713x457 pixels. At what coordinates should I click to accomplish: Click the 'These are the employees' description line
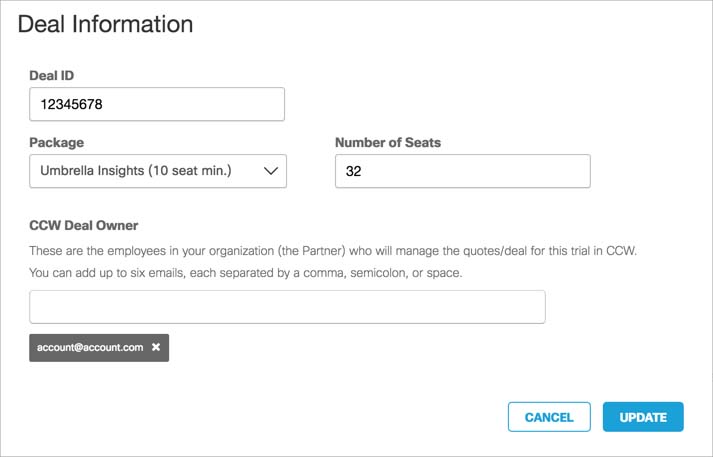(x=333, y=251)
